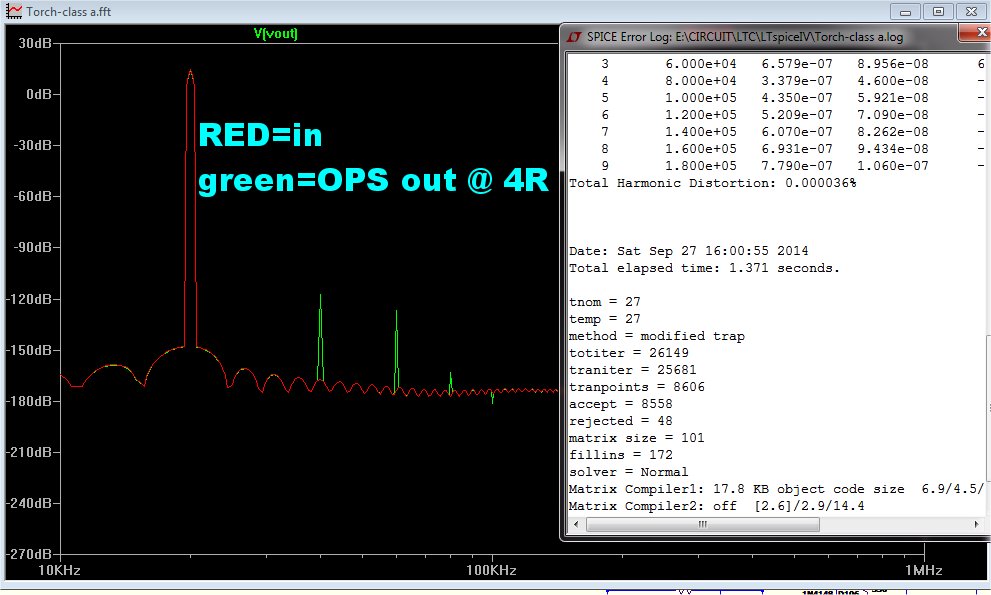The width and height of the screenshot is (991, 595).
Task: Click the 'method = modified trap' line
Action: pos(657,336)
